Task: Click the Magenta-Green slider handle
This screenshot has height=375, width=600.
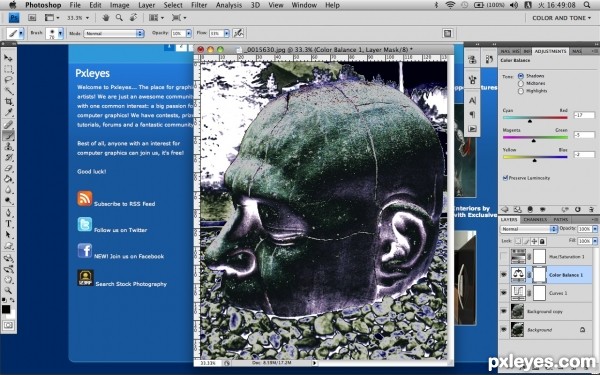Action: pos(533,141)
